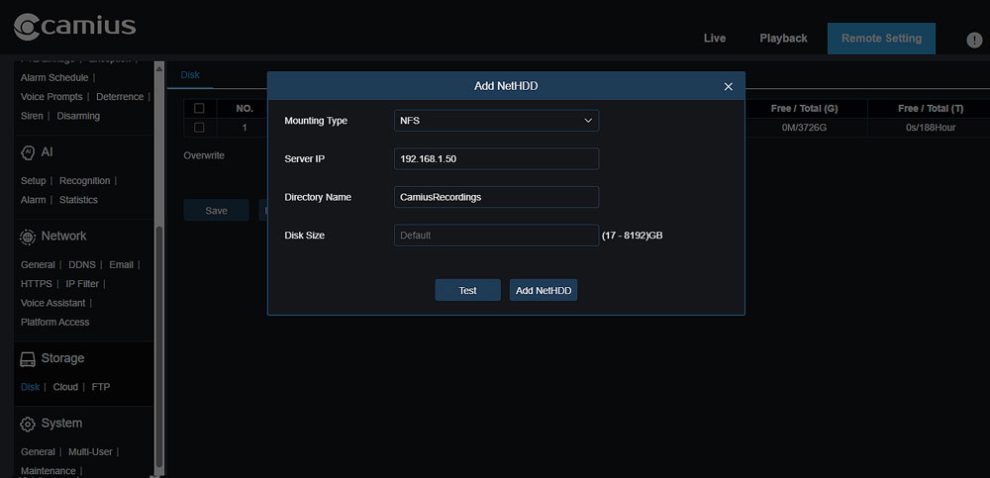Open Network General settings
This screenshot has height=478, width=990.
pyautogui.click(x=37, y=265)
